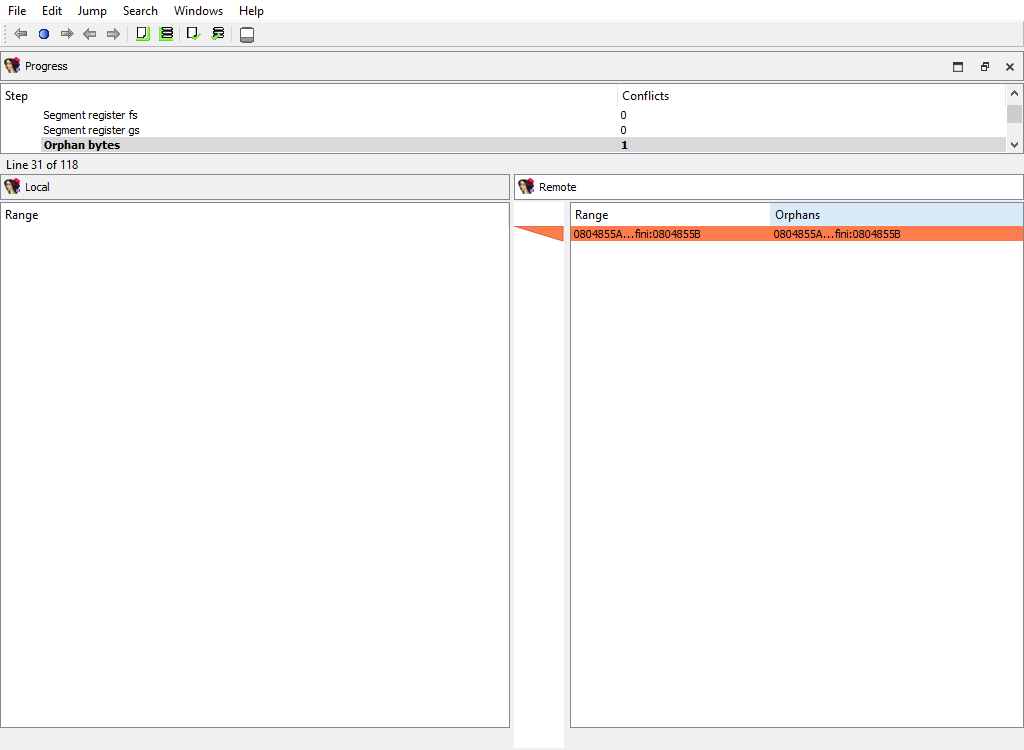This screenshot has height=750, width=1024.
Task: Click the page icon with green corner
Action: (x=142, y=34)
